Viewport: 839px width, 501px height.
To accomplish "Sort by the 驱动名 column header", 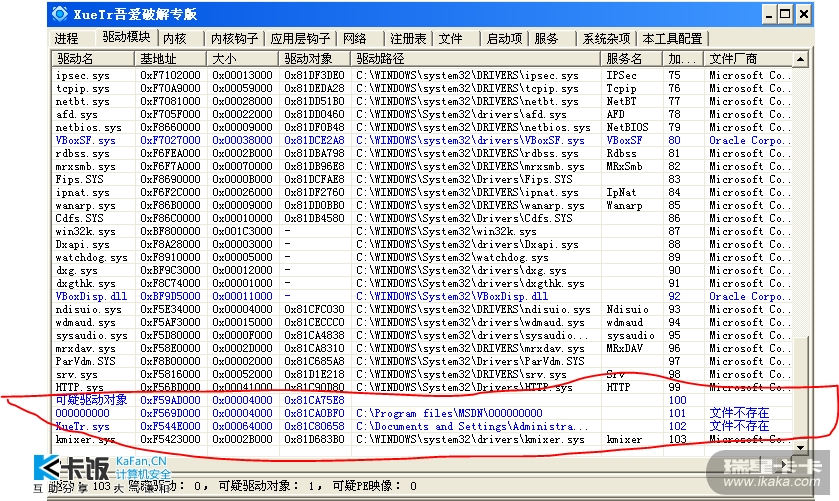I will pyautogui.click(x=93, y=59).
